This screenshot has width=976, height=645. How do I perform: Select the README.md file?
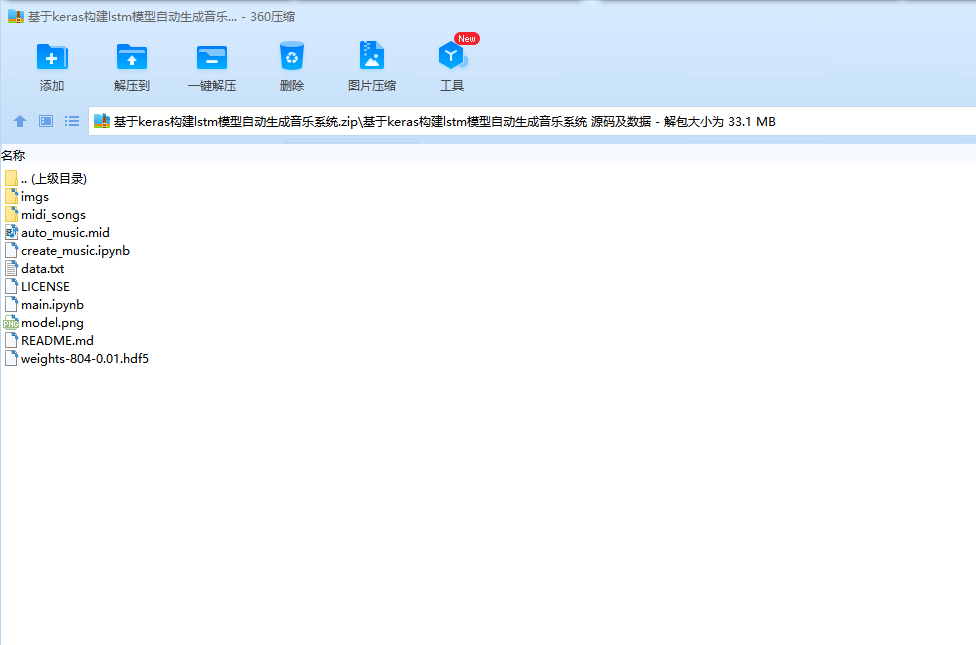point(49,341)
